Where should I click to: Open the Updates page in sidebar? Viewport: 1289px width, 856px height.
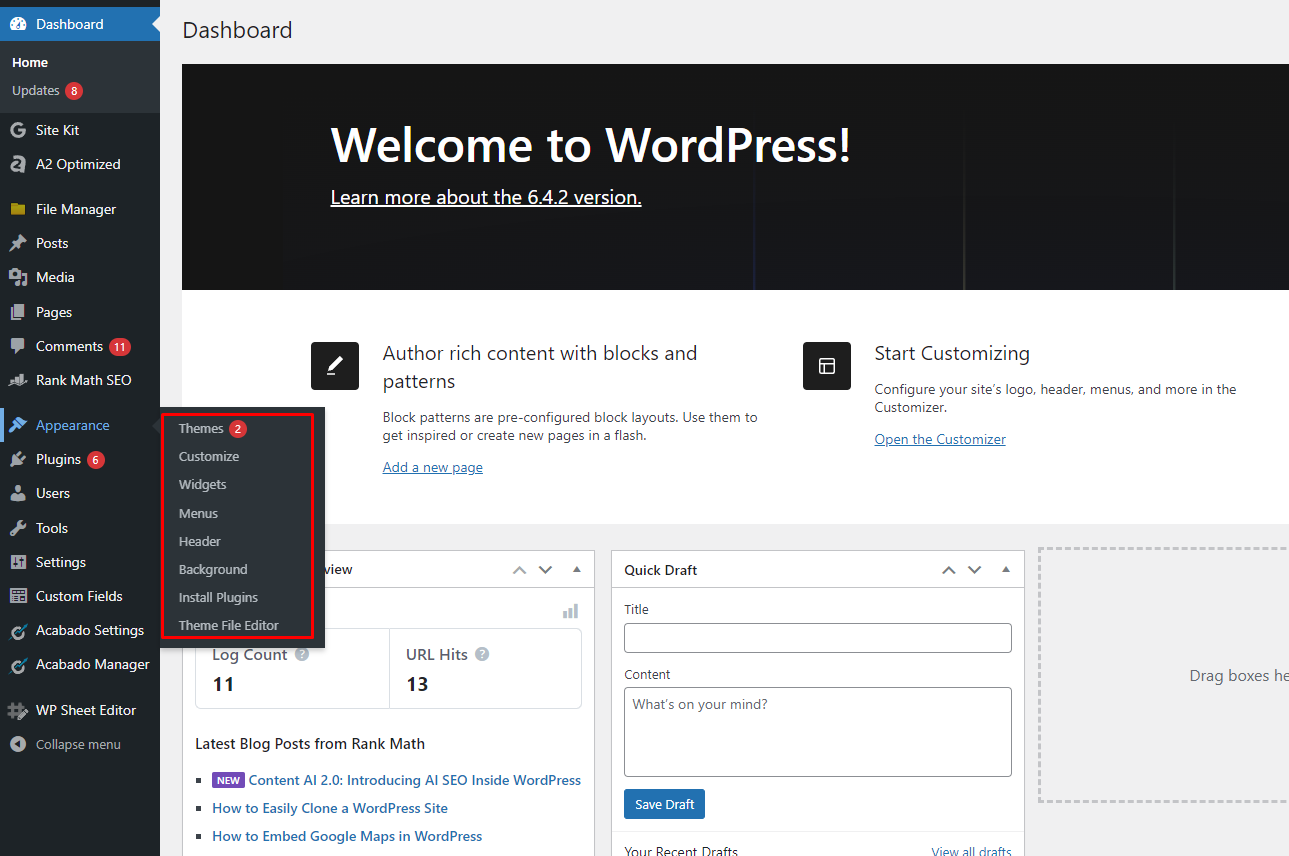coord(36,90)
